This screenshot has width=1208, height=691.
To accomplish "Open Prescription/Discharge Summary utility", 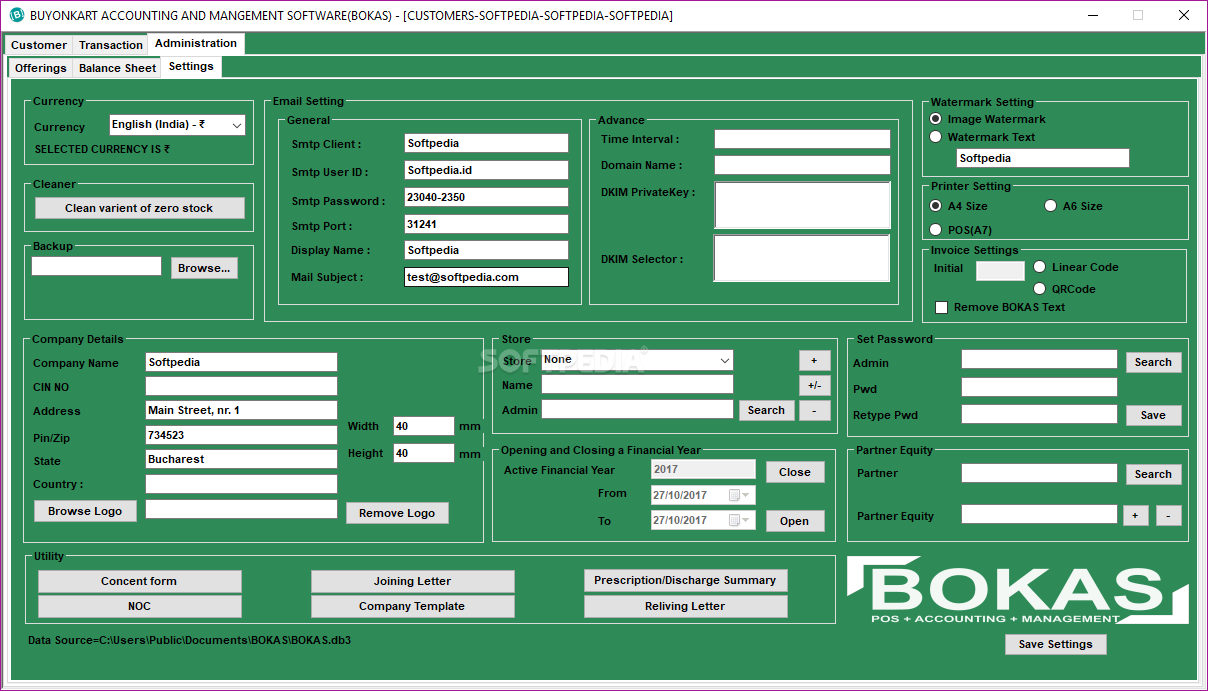I will click(x=685, y=580).
